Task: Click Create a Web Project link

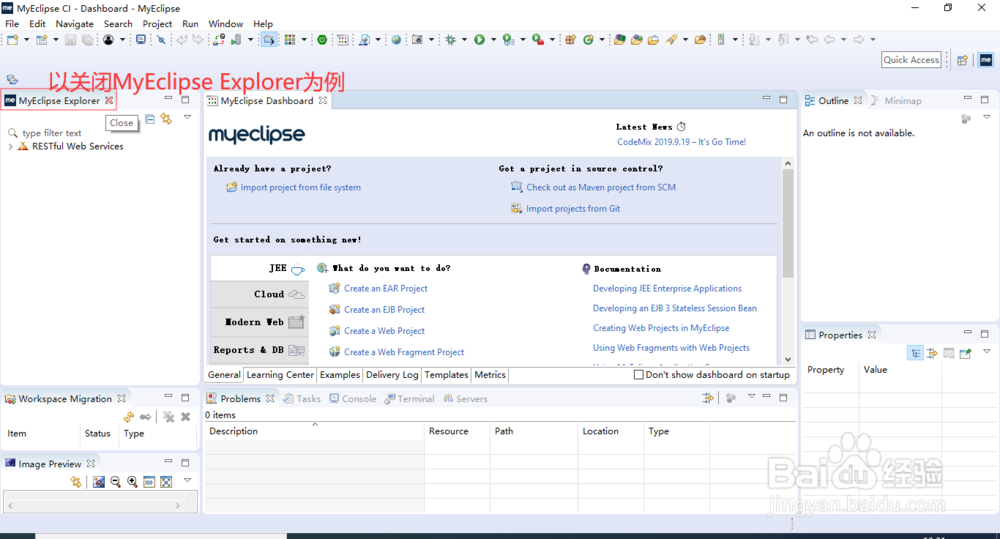Action: coord(384,330)
